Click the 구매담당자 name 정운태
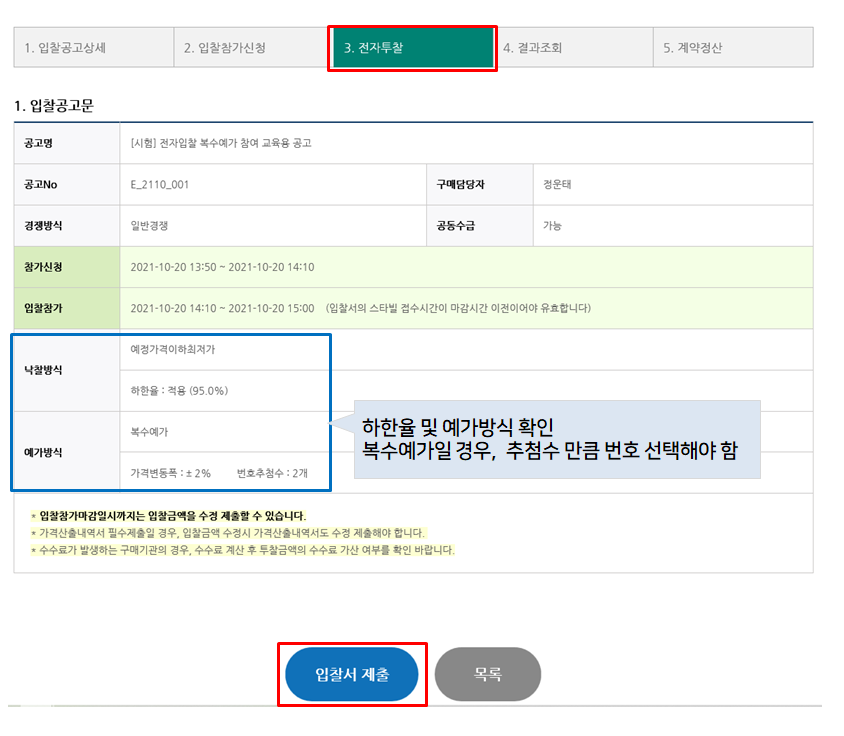Viewport: 844px width, 736px height. (x=556, y=185)
